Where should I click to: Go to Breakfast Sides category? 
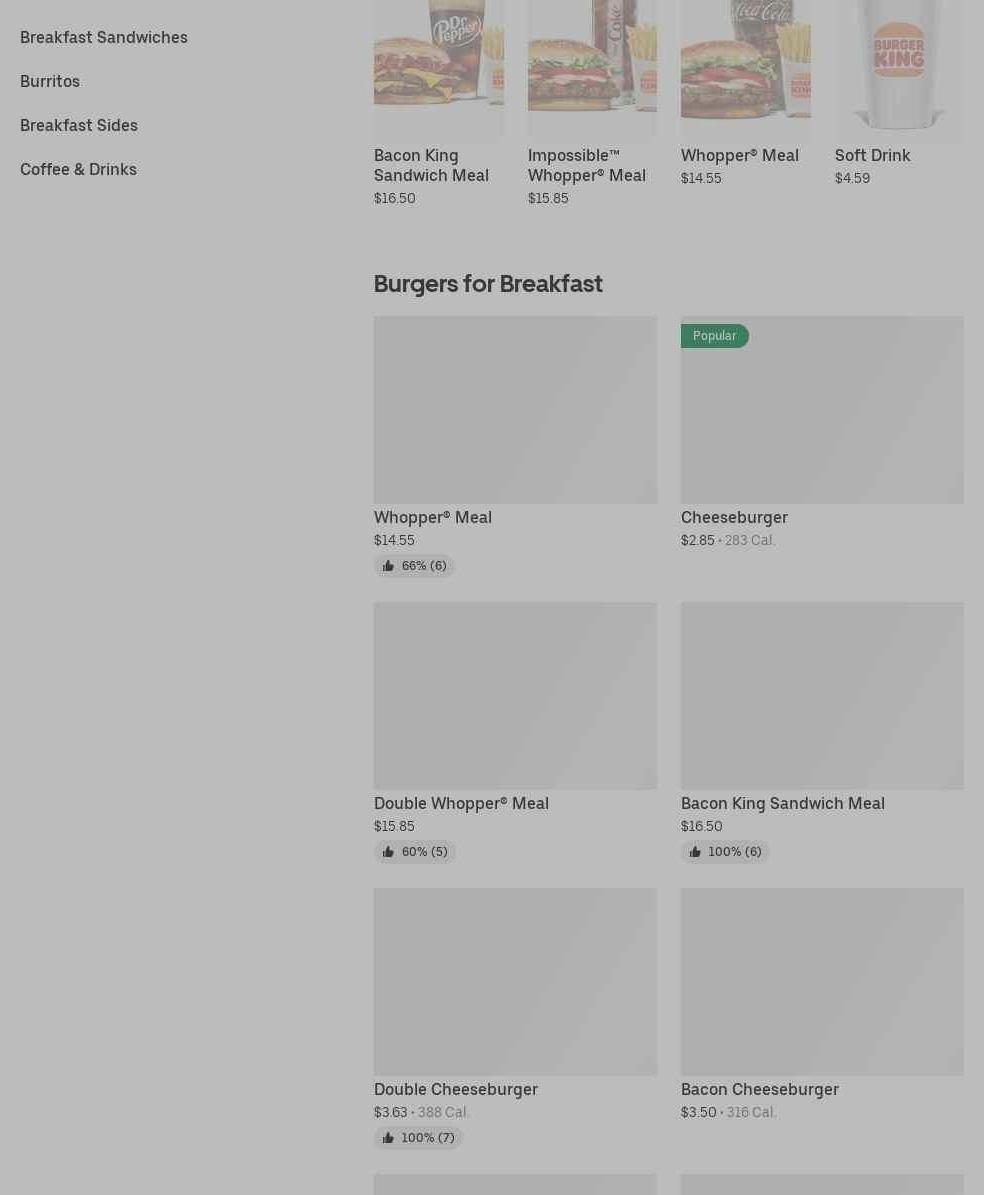click(x=79, y=125)
